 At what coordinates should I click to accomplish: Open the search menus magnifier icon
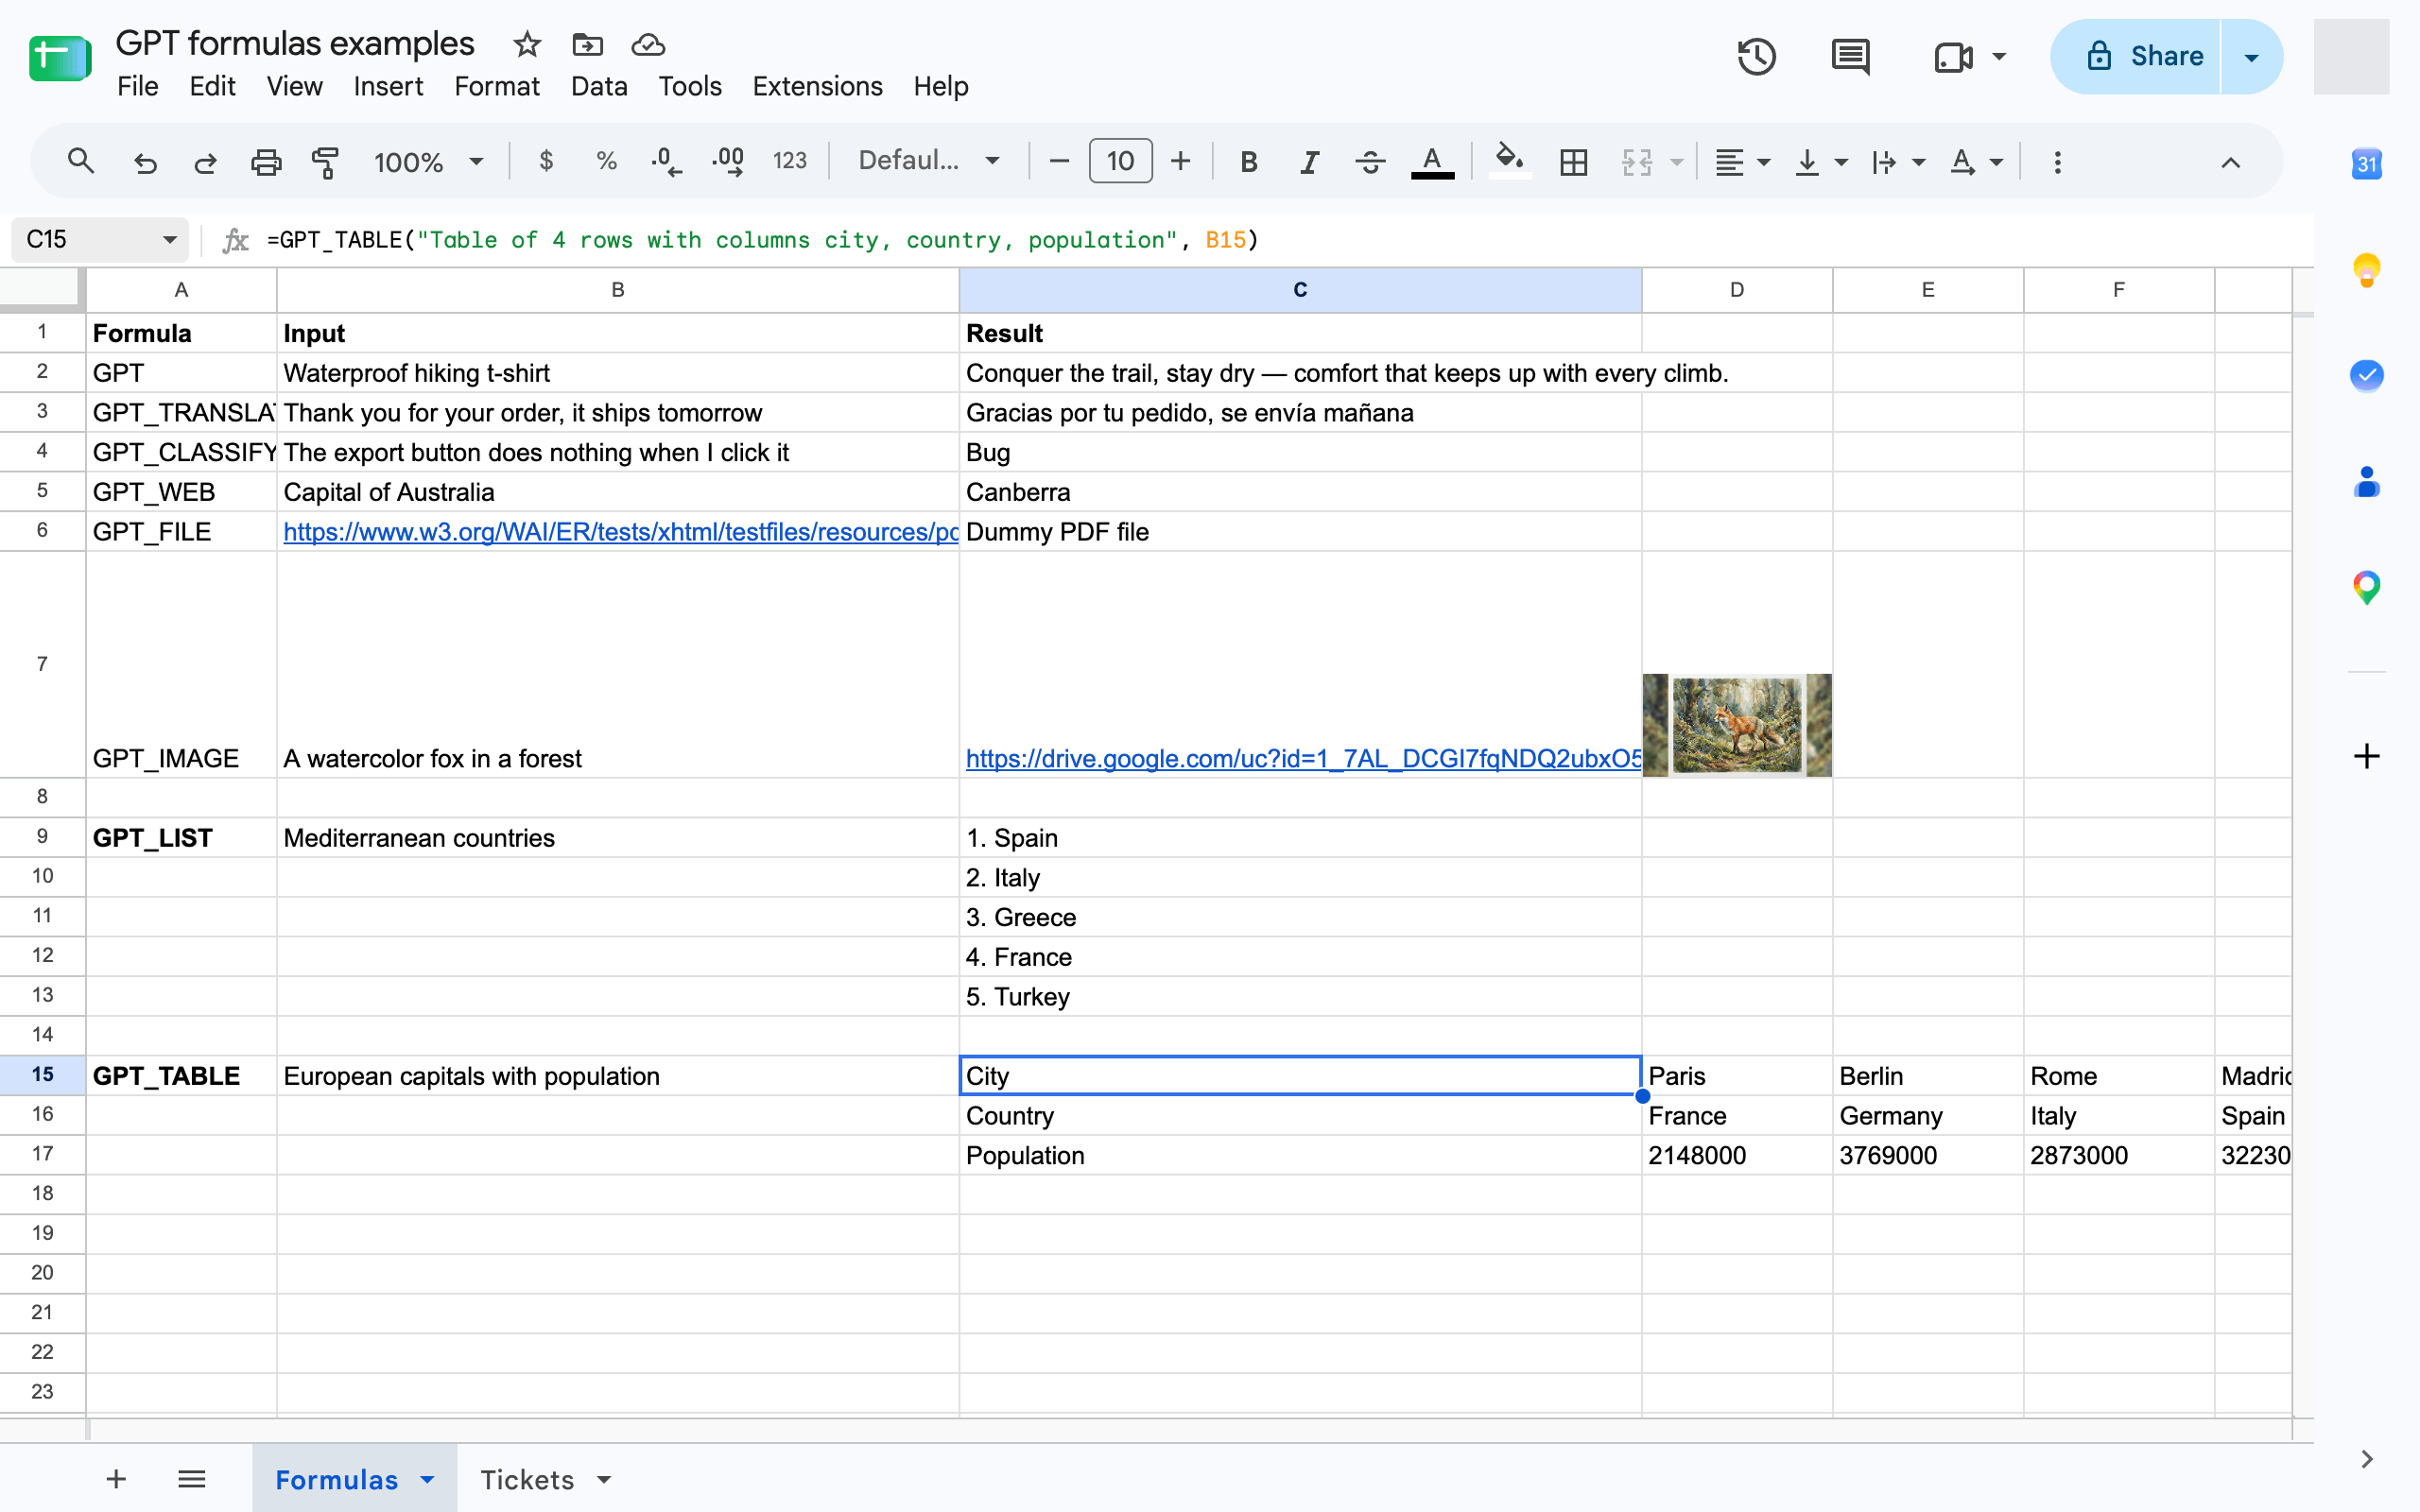click(x=81, y=161)
